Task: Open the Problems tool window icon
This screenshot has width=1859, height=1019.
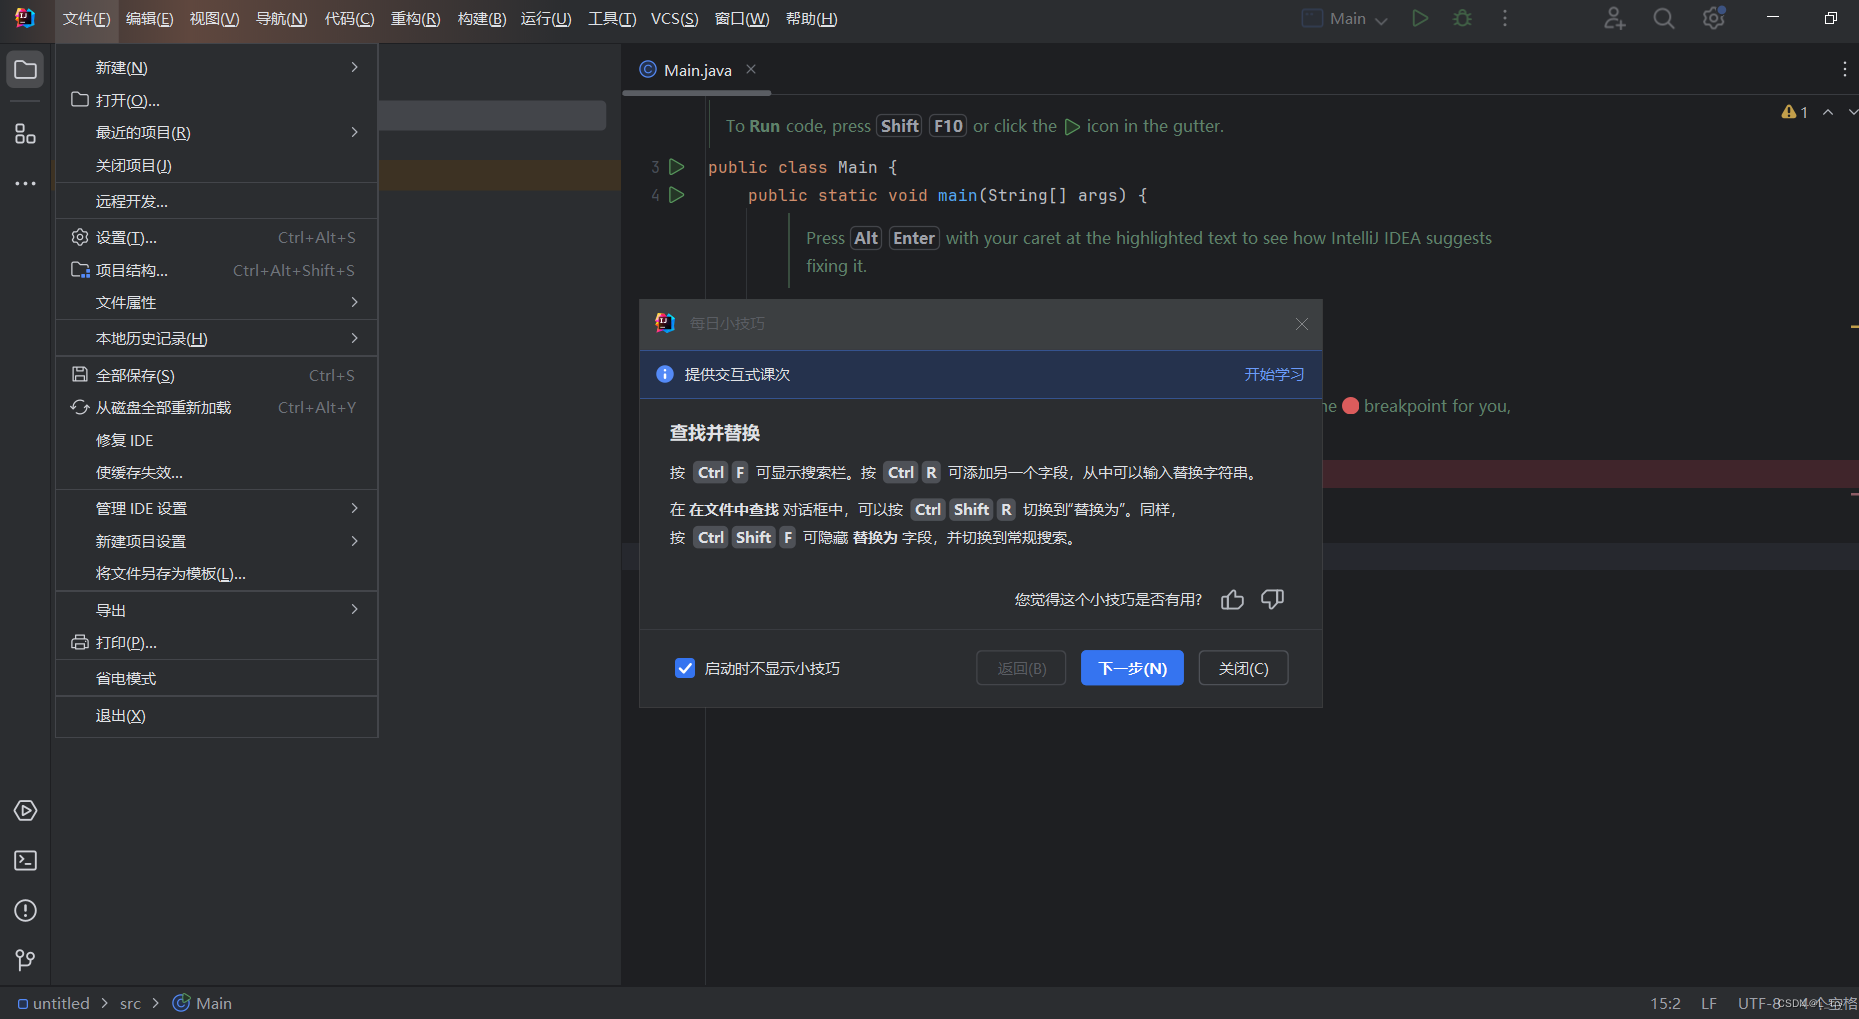Action: [x=25, y=911]
